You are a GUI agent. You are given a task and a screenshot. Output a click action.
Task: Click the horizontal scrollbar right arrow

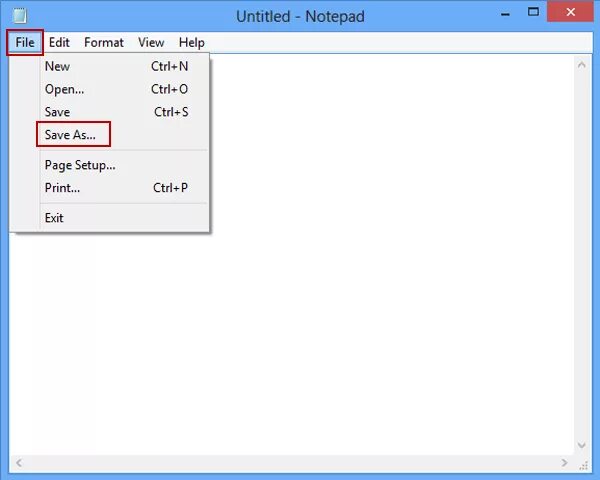[564, 463]
